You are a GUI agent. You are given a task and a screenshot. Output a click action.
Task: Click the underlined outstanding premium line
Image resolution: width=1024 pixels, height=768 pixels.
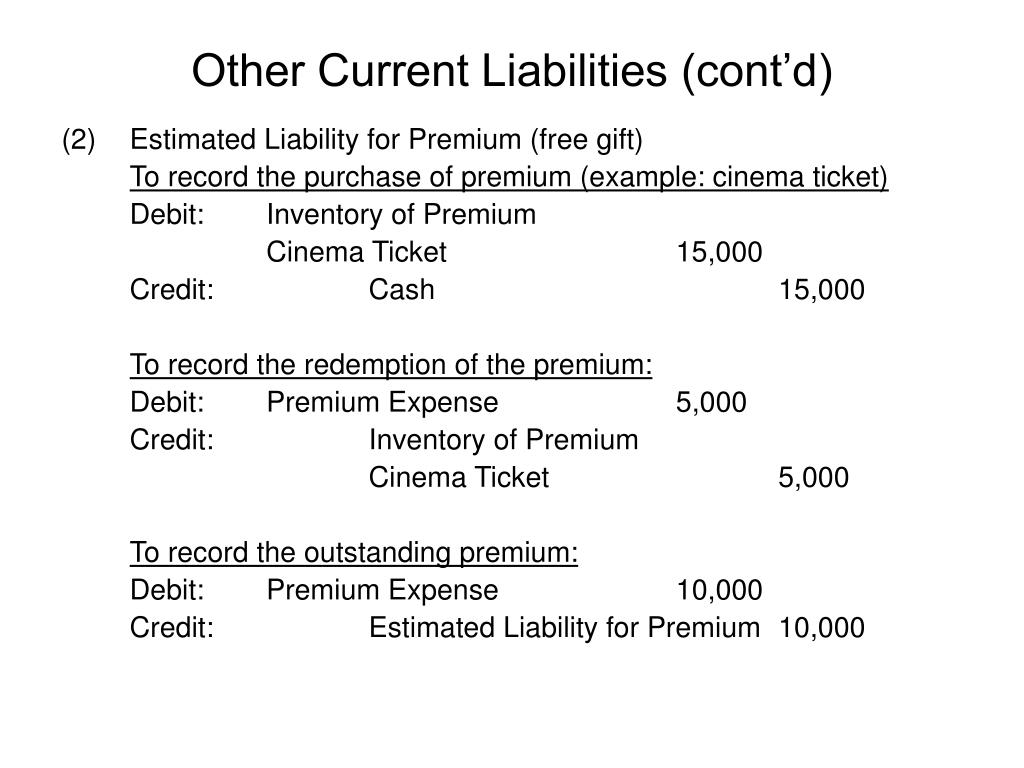tap(353, 553)
